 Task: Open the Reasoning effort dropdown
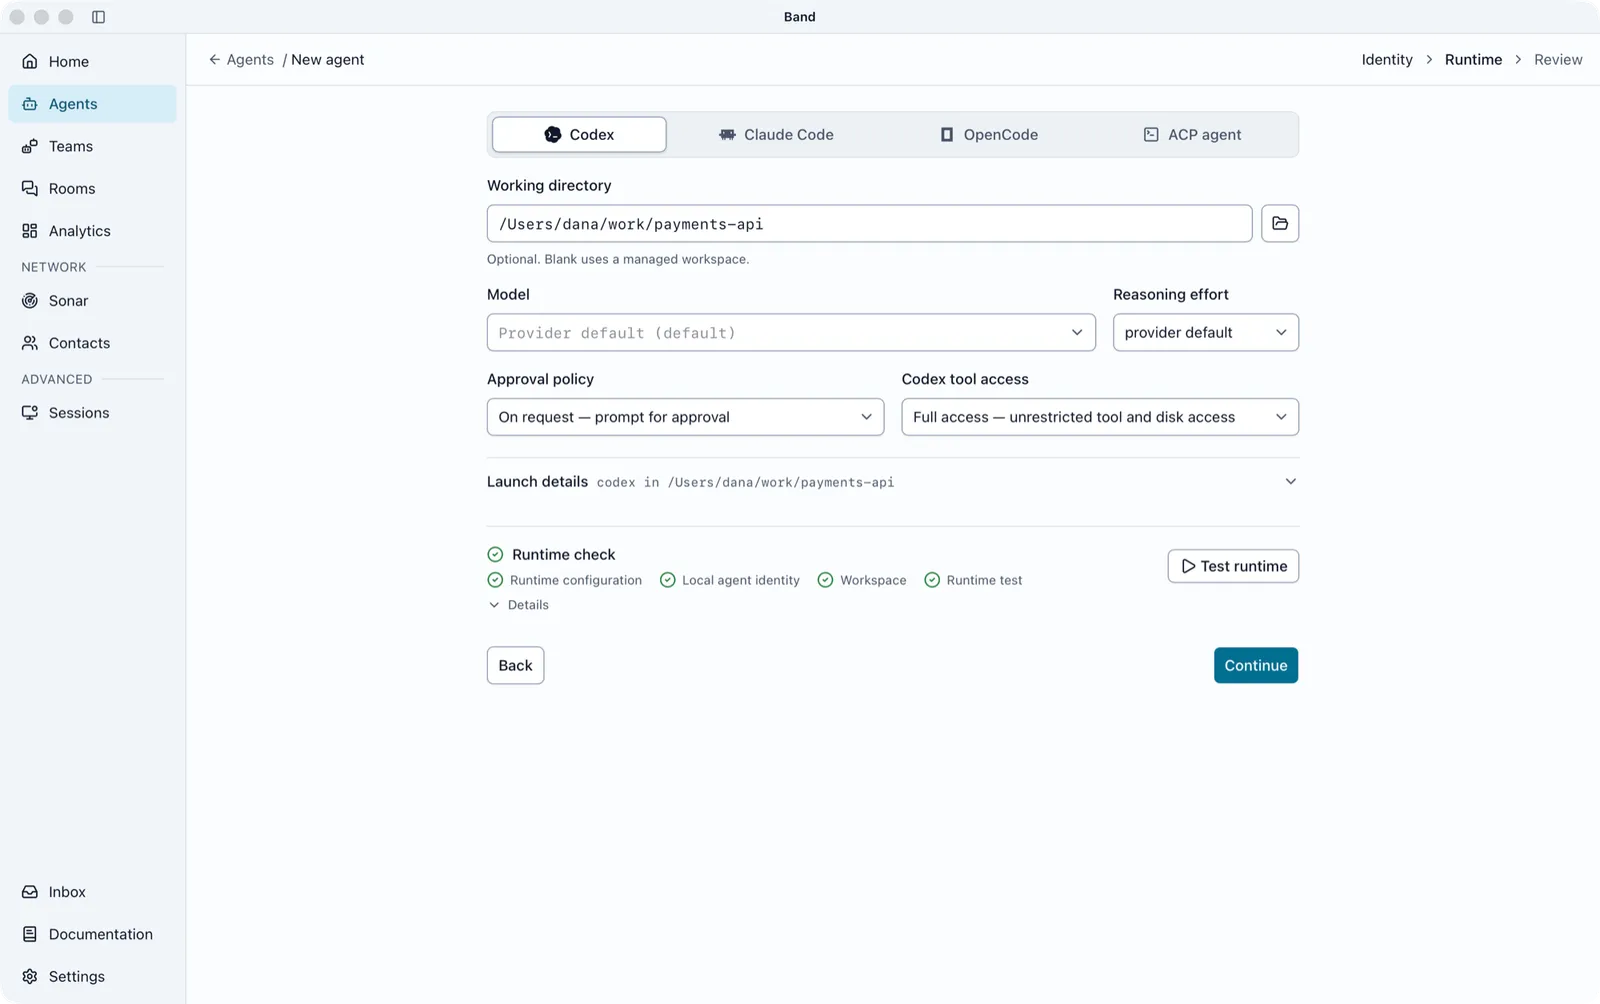1205,332
